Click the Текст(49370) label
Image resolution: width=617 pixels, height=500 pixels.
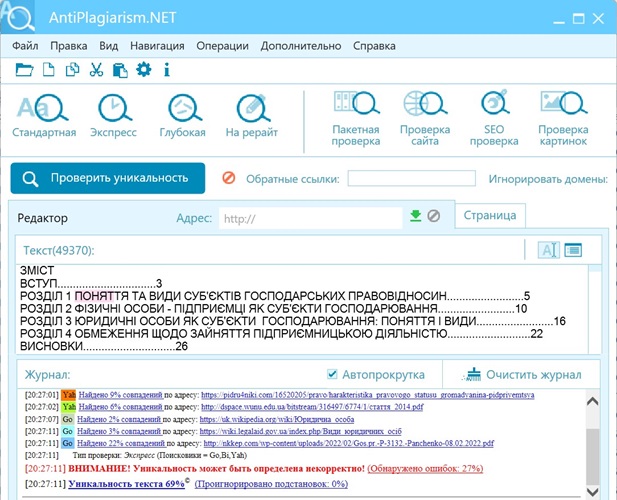(59, 250)
